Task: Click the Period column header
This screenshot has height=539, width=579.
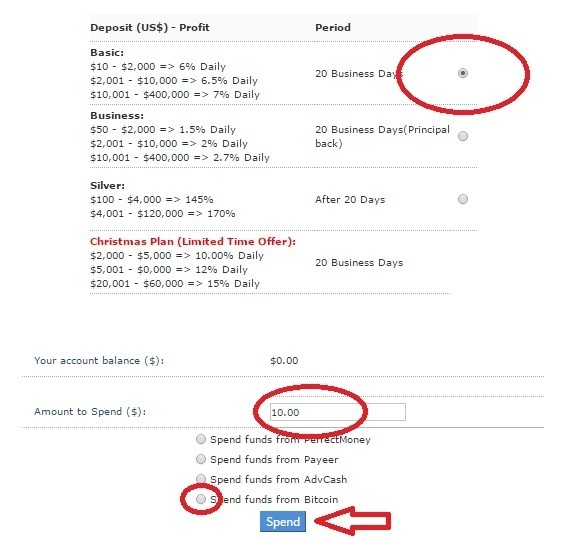Action: coord(333,28)
